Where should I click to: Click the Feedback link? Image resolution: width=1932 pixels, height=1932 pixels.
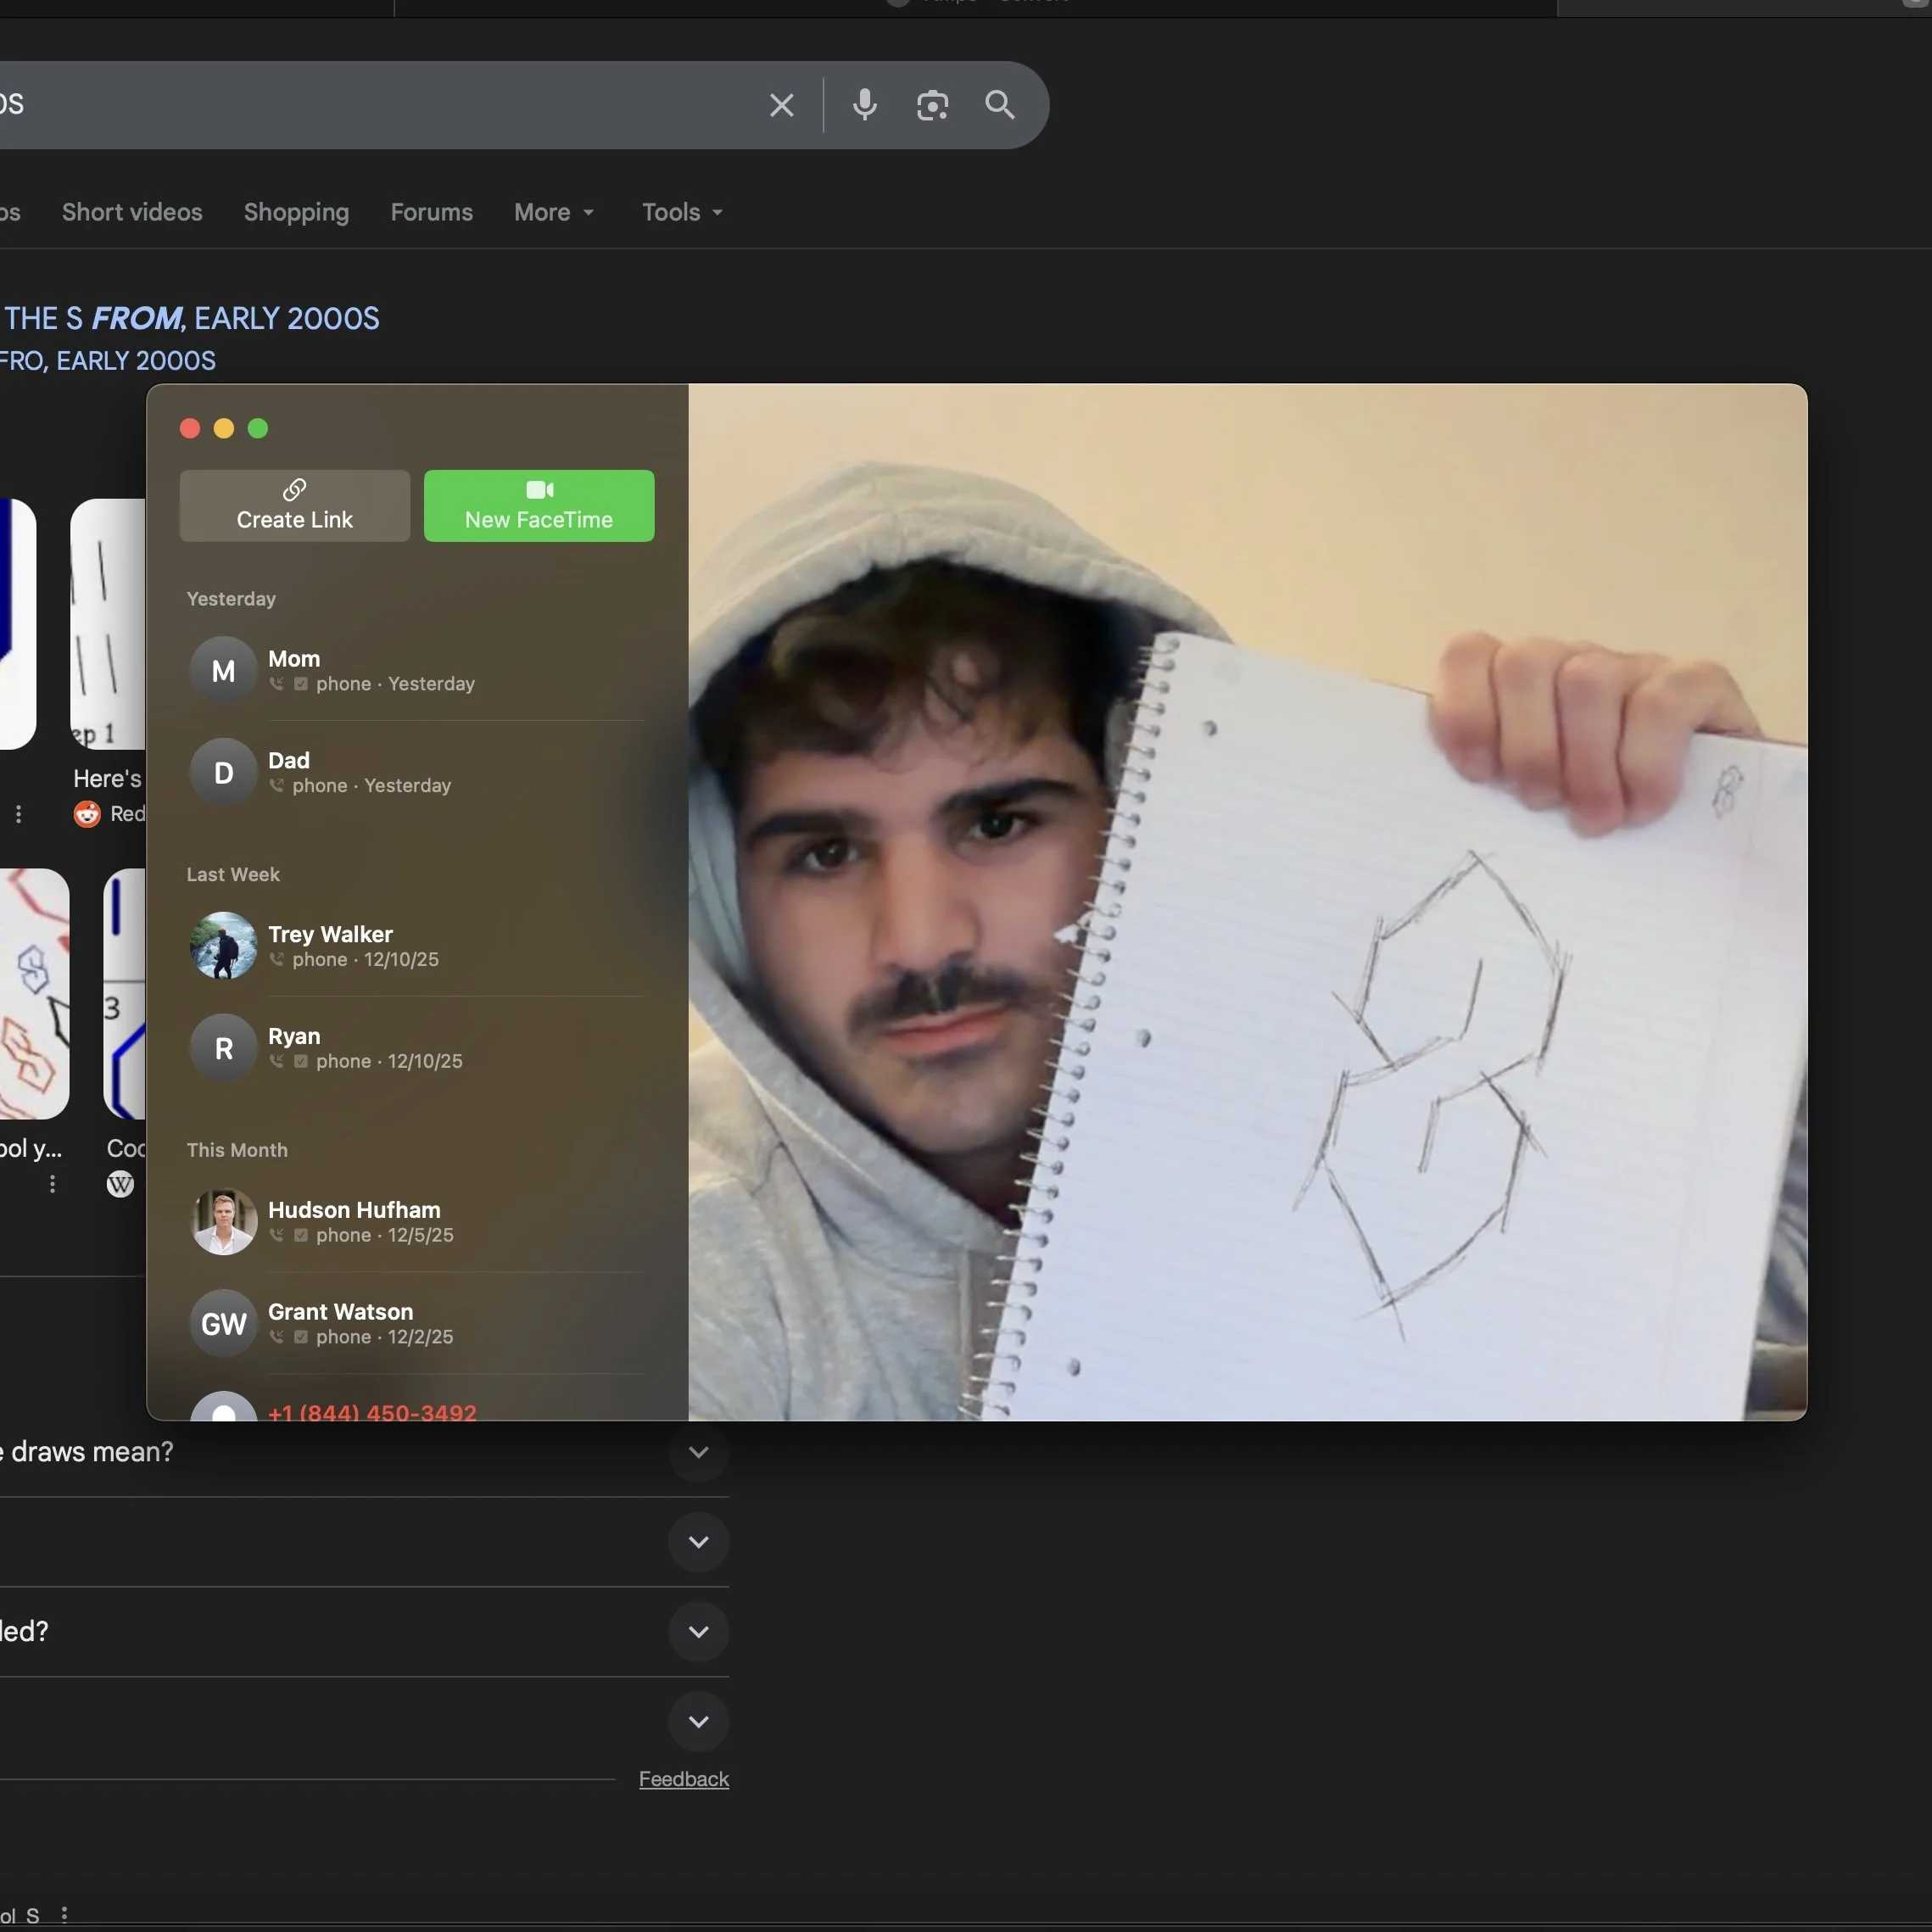683,1779
